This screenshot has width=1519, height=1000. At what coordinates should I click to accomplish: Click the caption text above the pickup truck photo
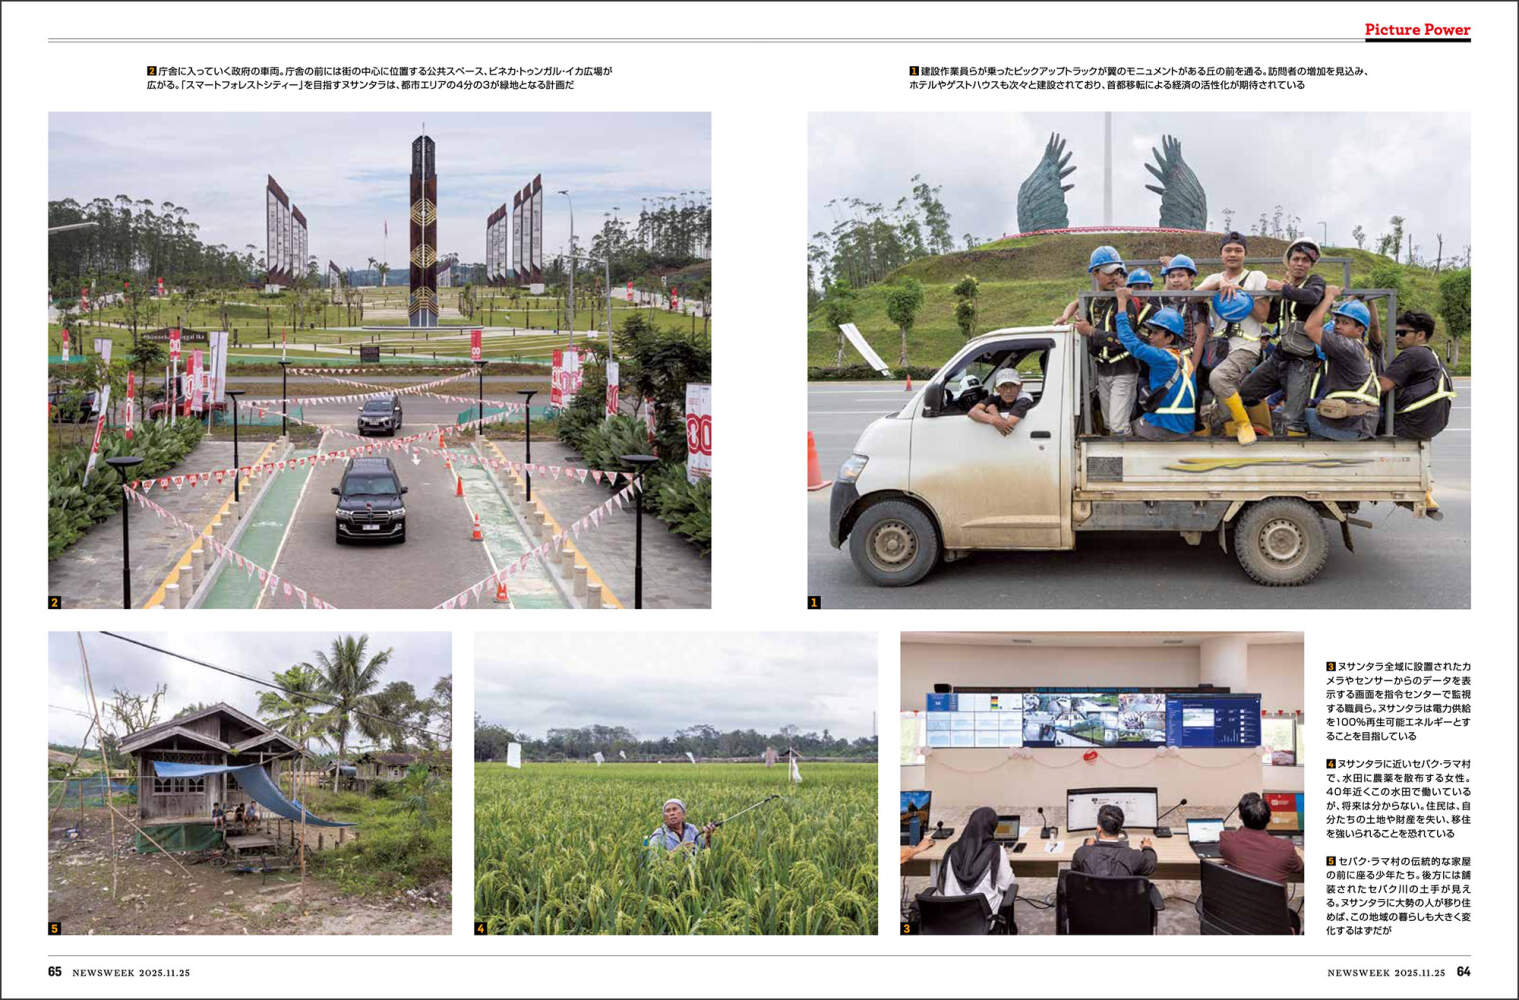point(1138,78)
